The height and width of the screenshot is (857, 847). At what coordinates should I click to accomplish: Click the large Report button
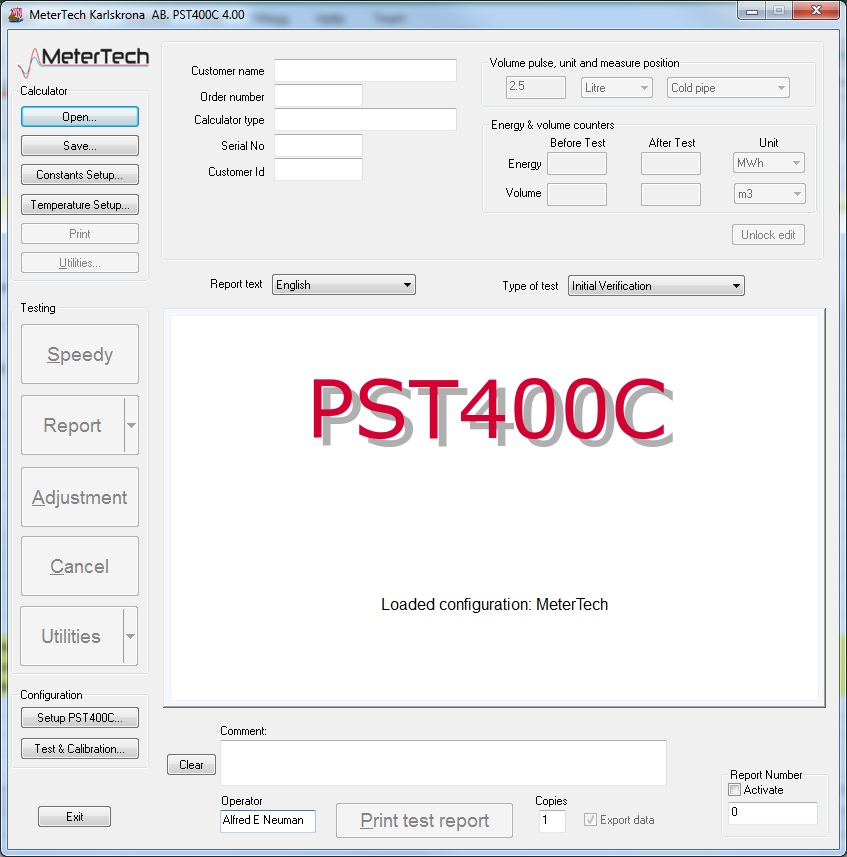coord(73,425)
